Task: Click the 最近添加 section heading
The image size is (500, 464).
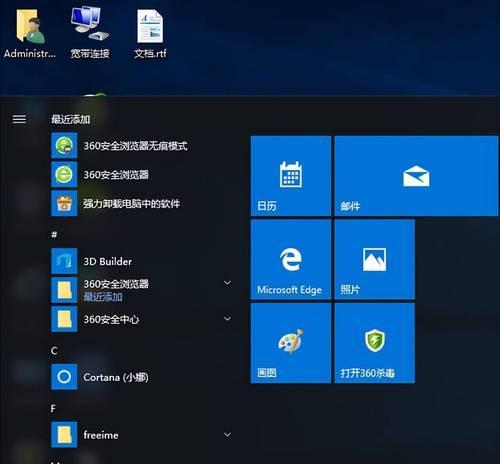Action: tap(71, 119)
